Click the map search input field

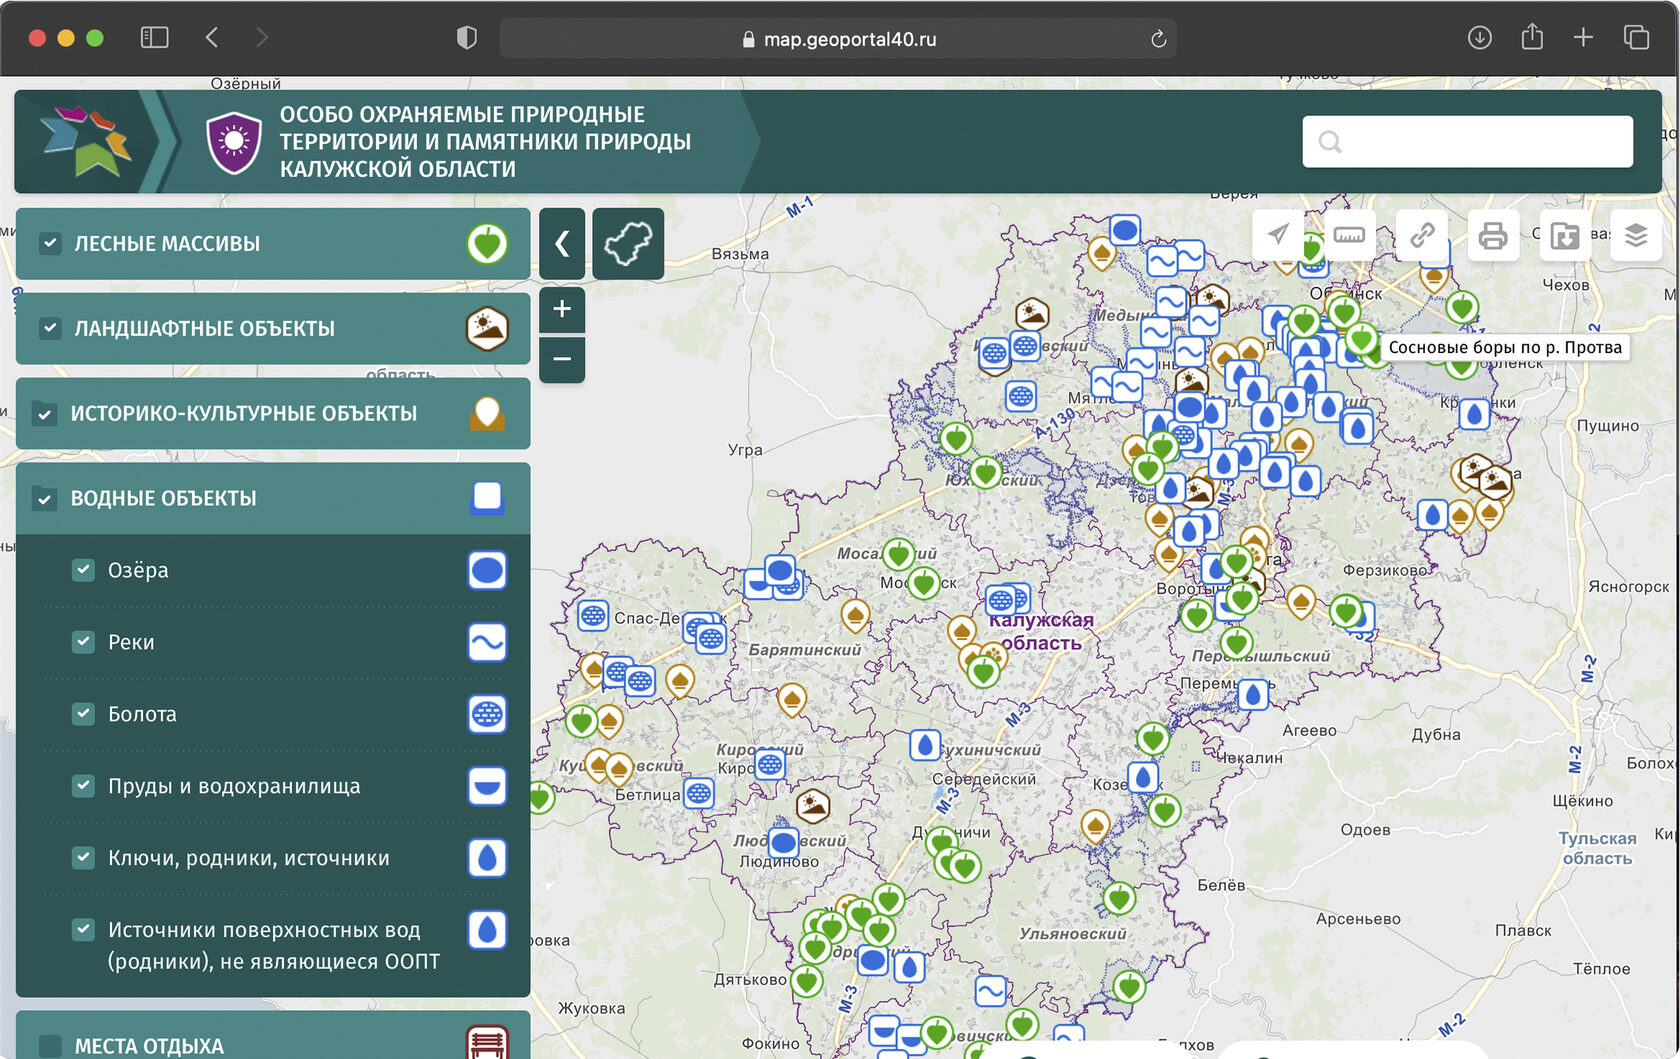point(1467,141)
